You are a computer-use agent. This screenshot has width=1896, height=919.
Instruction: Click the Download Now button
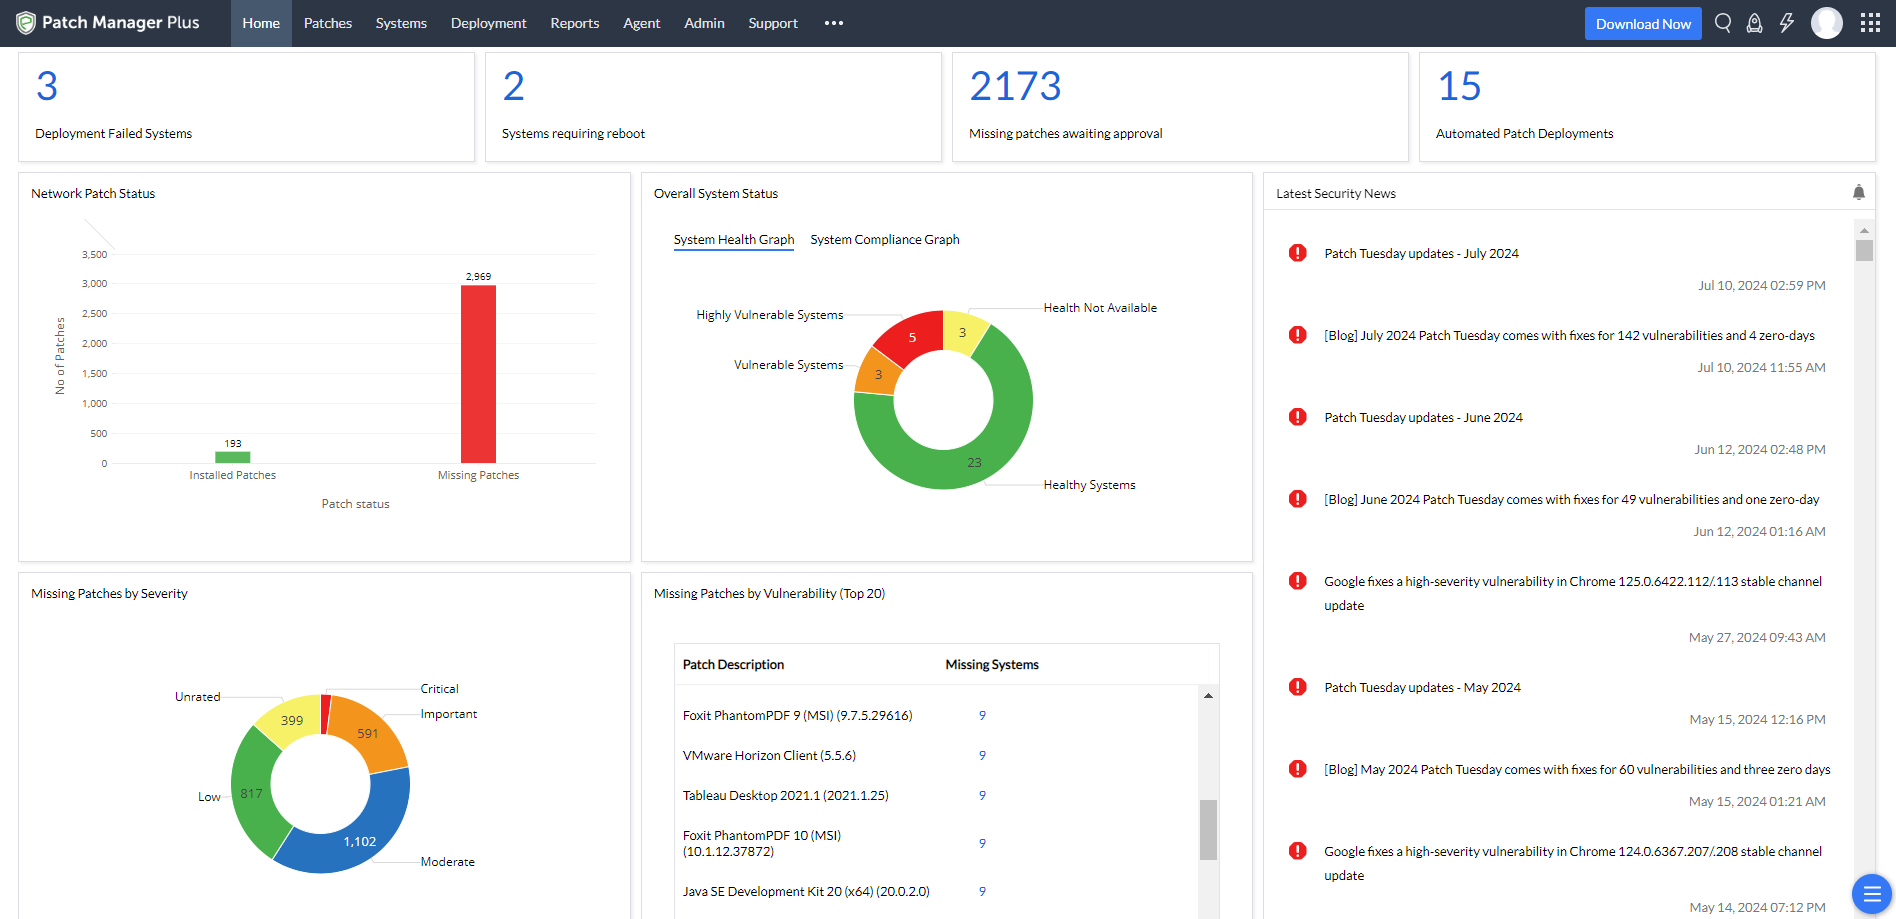click(1643, 22)
